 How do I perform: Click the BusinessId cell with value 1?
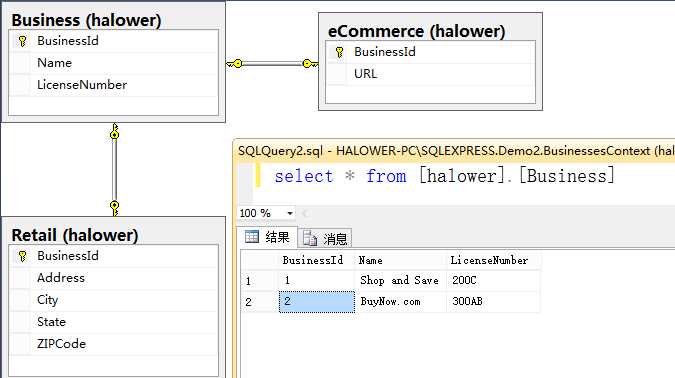[317, 281]
